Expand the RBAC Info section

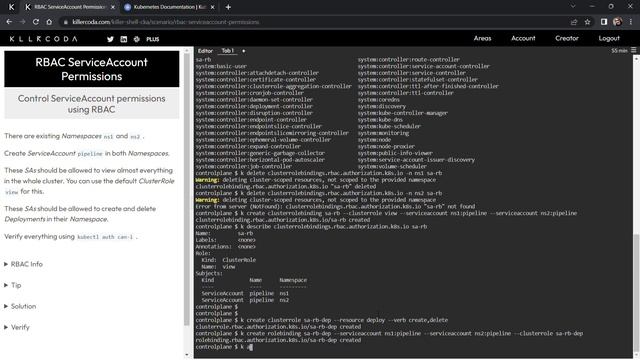click(23, 264)
